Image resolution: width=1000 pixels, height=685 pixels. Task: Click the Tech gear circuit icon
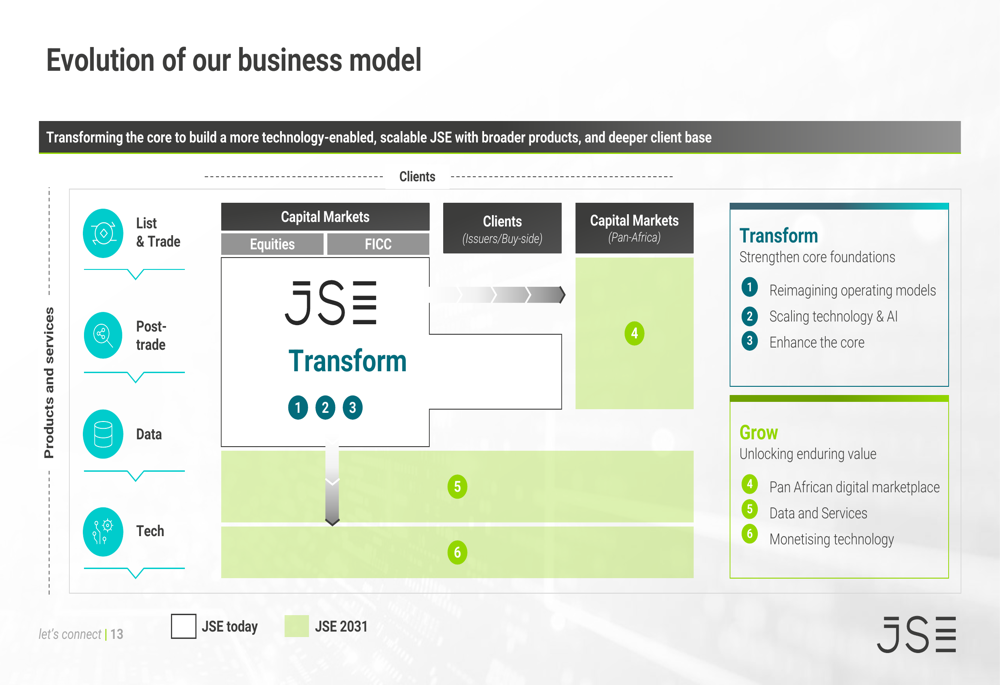click(103, 531)
